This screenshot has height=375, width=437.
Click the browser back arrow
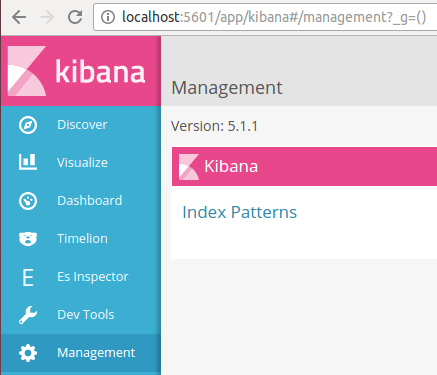coord(19,17)
